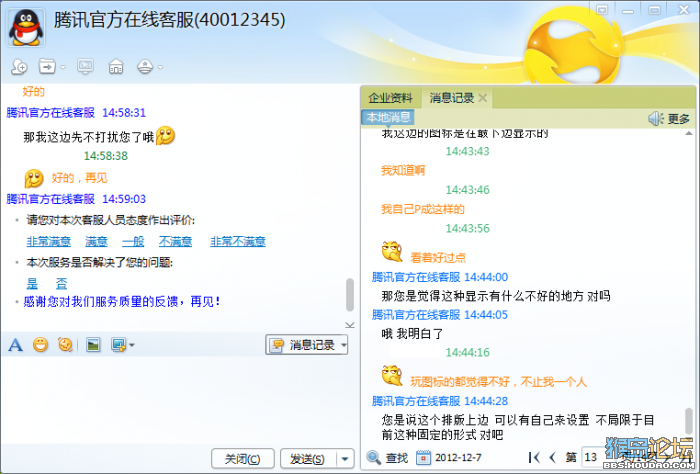Image resolution: width=700 pixels, height=474 pixels.
Task: Click the speaker sound icon
Action: pyautogui.click(x=656, y=118)
